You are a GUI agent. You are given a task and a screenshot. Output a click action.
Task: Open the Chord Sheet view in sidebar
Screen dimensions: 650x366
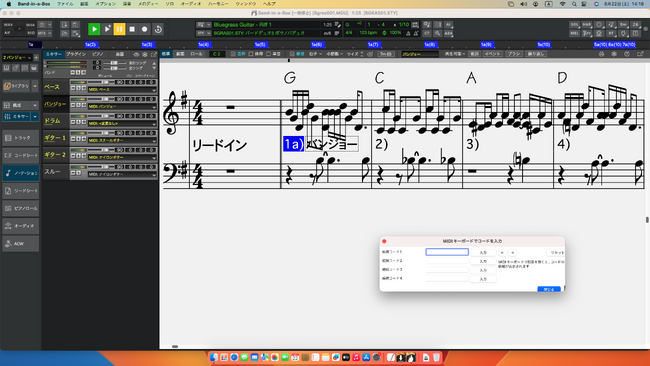(x=21, y=155)
